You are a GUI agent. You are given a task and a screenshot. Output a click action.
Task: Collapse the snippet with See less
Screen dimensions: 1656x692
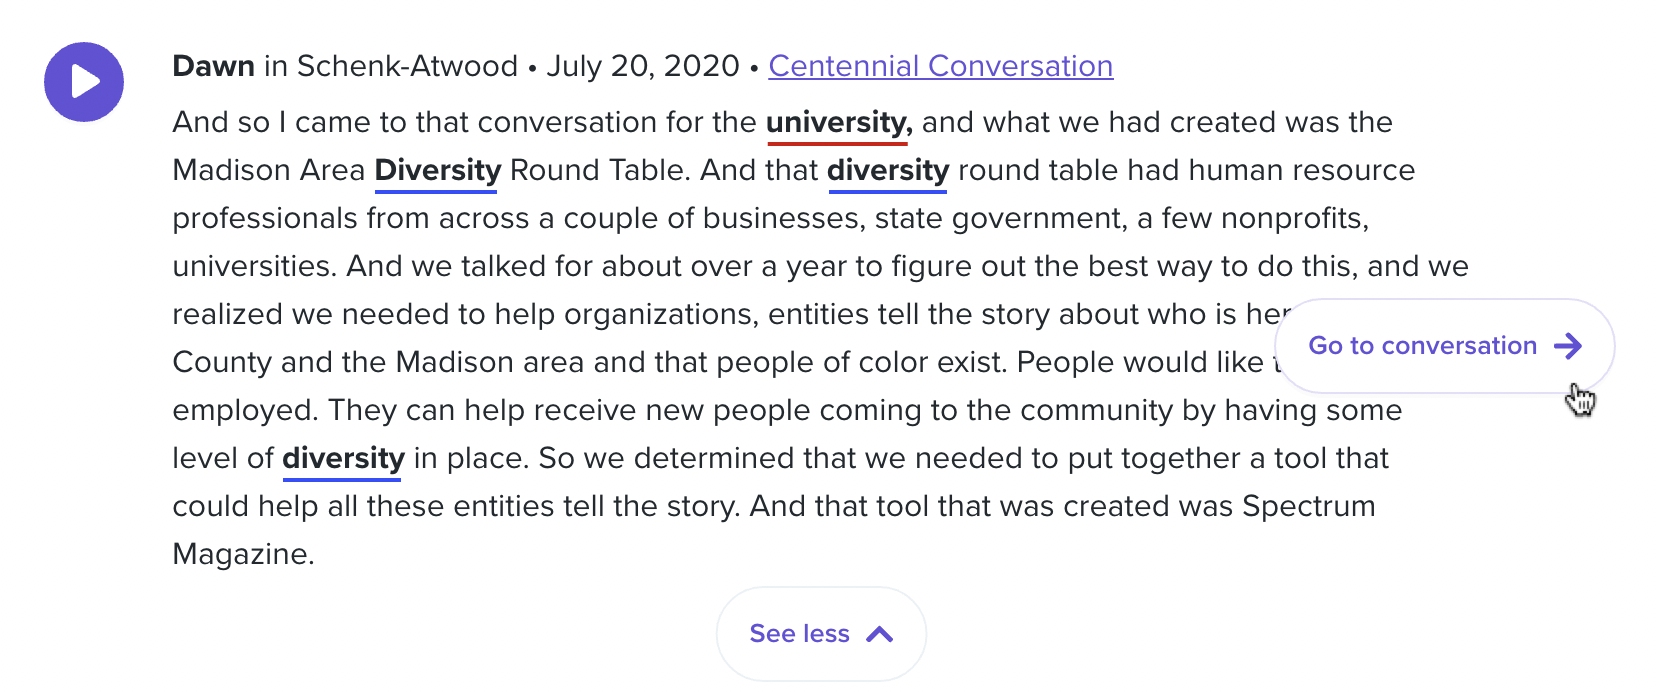pyautogui.click(x=821, y=634)
